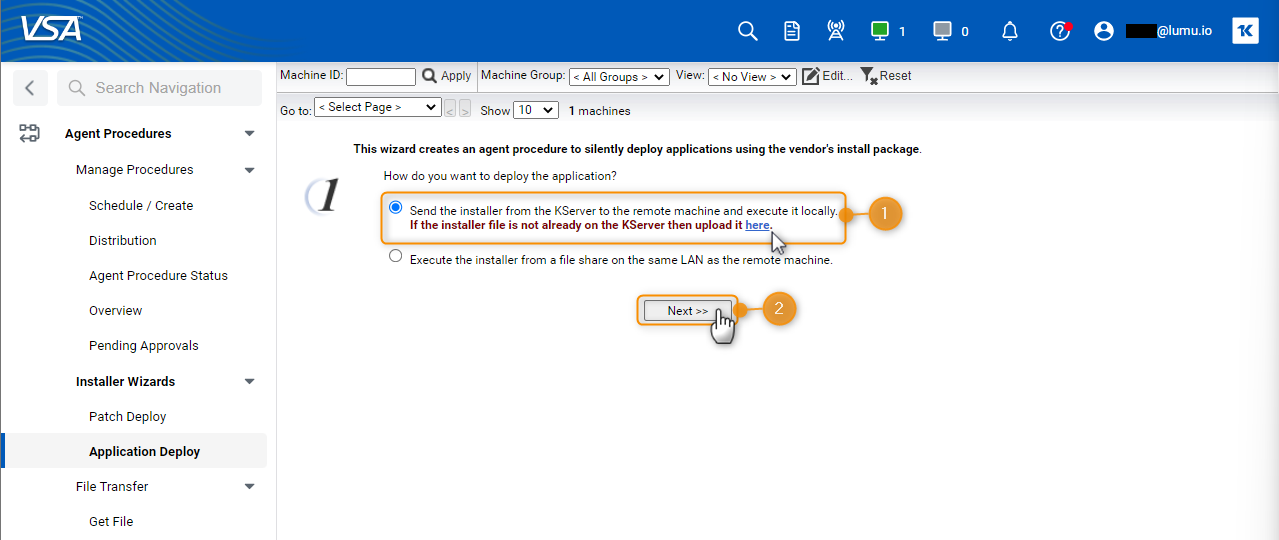The width and height of the screenshot is (1279, 540).
Task: Open the Select Page dropdown
Action: tap(377, 107)
